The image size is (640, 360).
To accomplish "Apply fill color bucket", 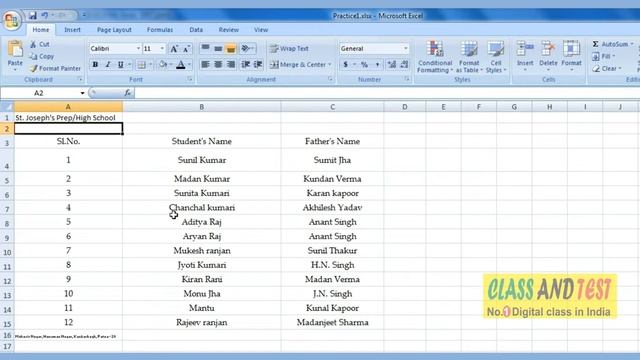I will pyautogui.click(x=163, y=64).
